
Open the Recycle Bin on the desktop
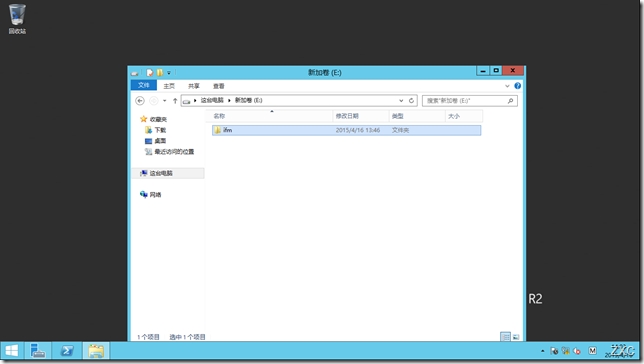pyautogui.click(x=17, y=19)
